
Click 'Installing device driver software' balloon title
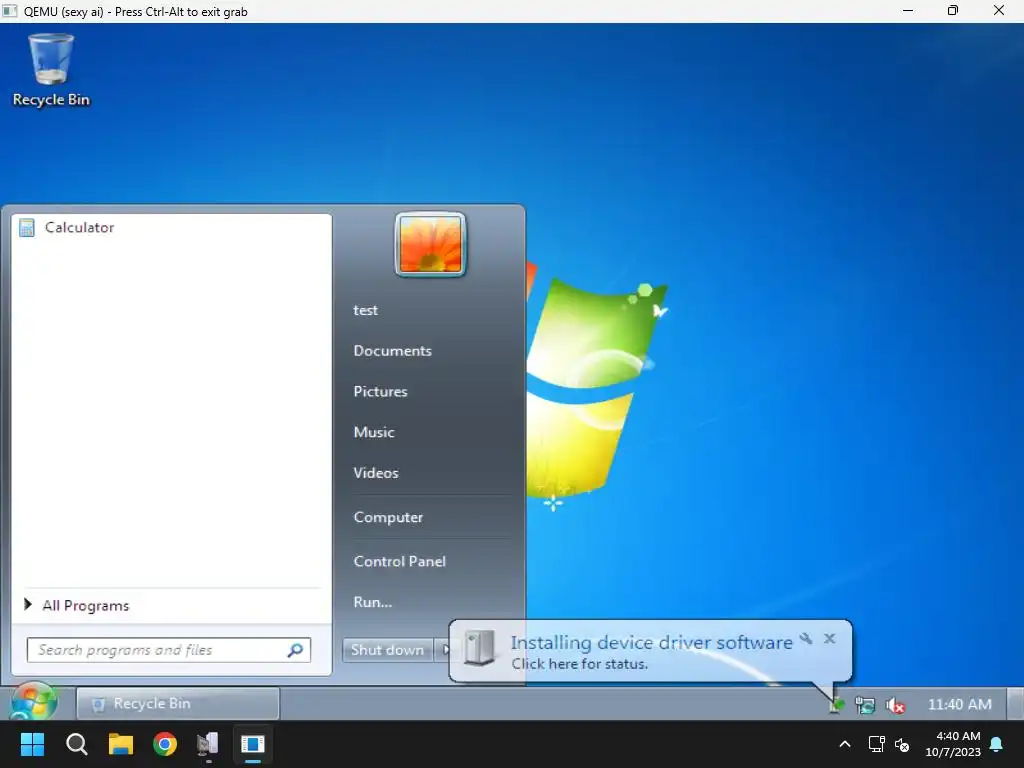651,643
